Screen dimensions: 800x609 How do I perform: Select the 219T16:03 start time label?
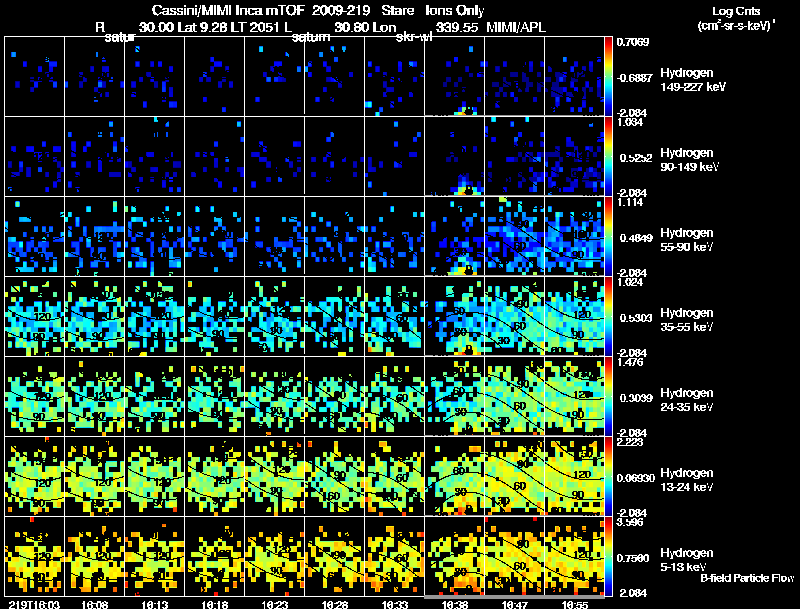pyautogui.click(x=32, y=604)
